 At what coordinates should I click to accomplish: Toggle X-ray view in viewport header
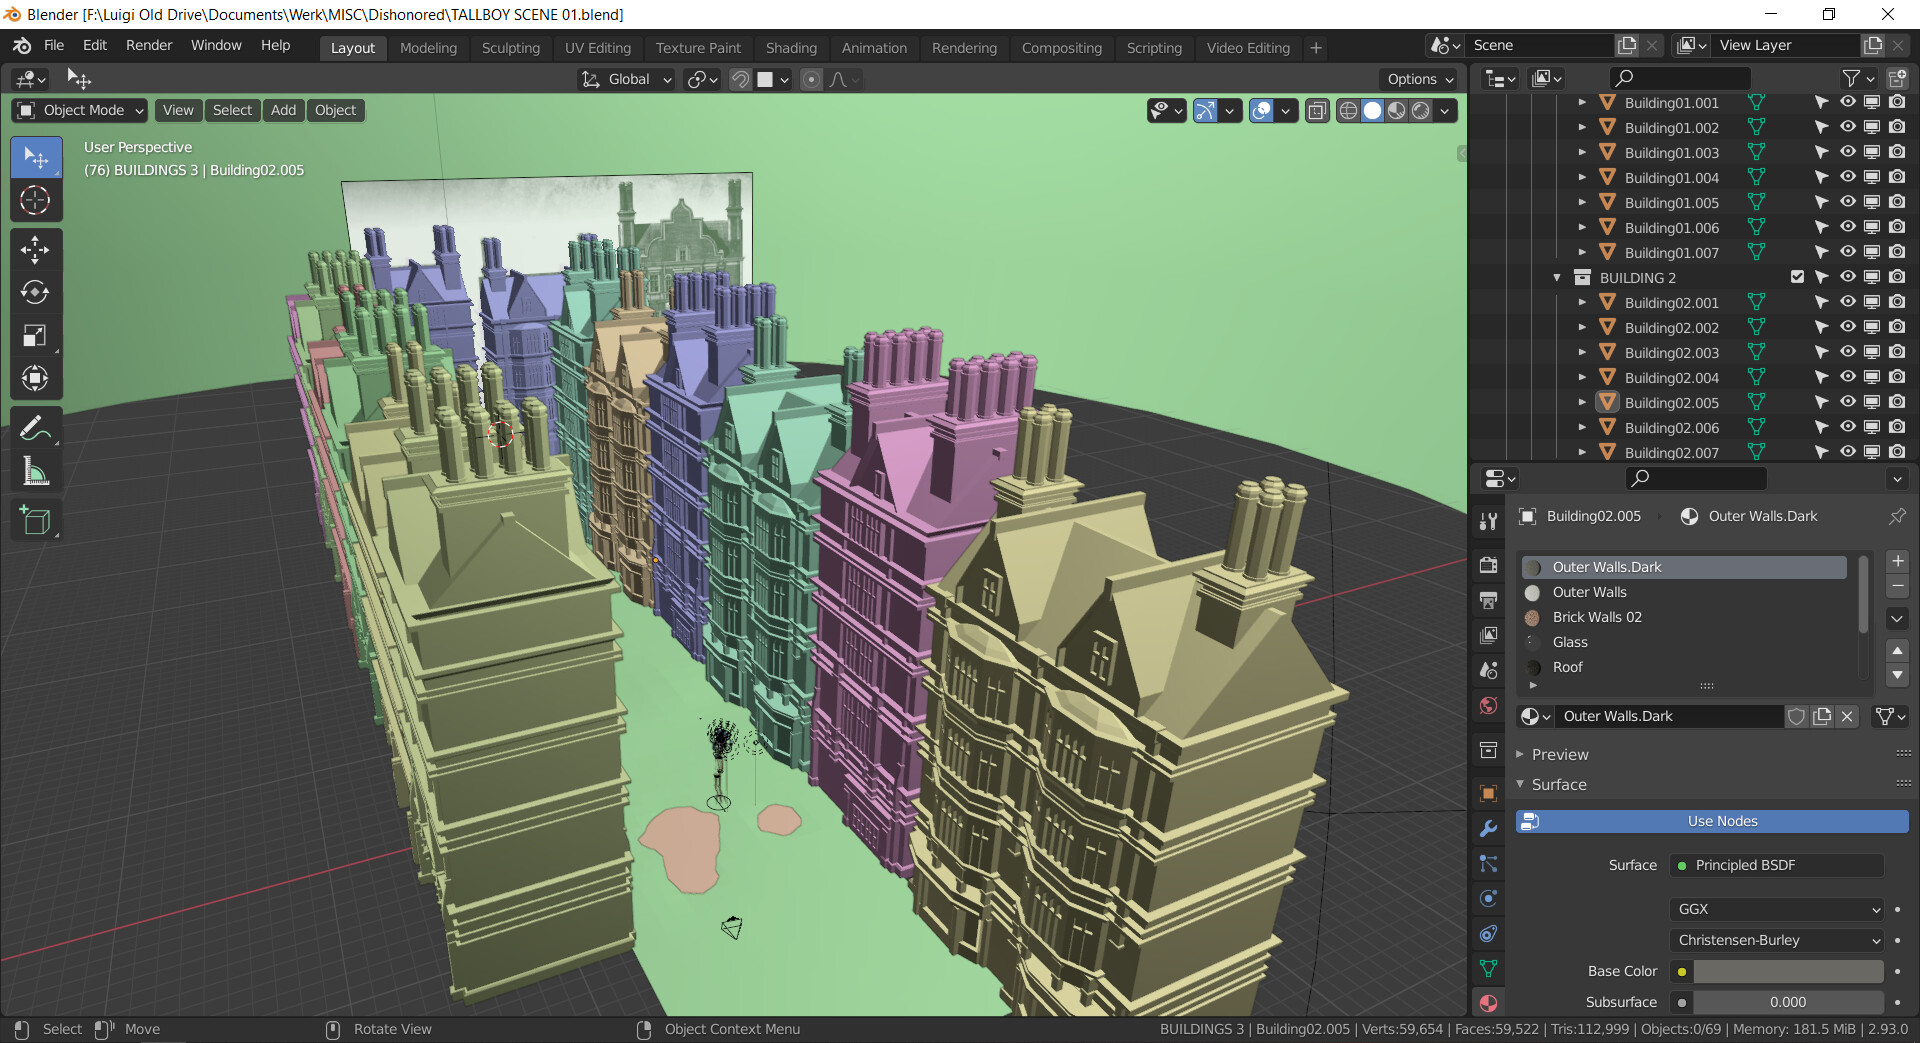tap(1317, 111)
